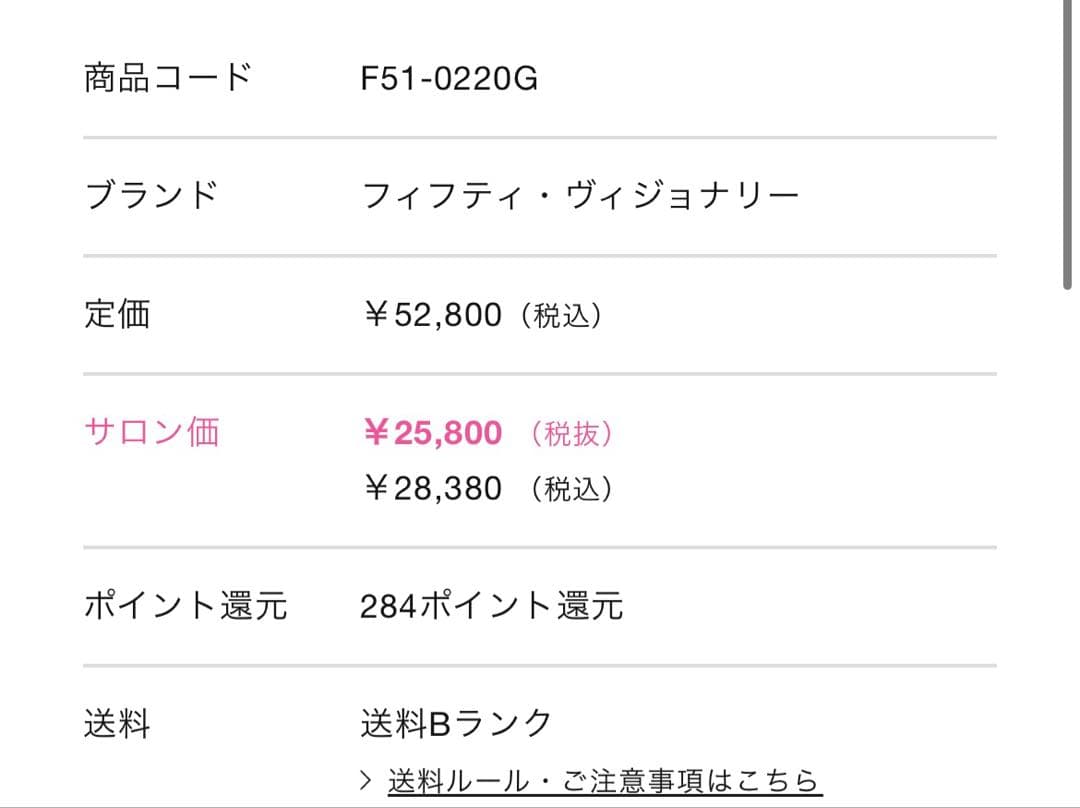Click the brand name フィフティ・ヴィジョナリー
The height and width of the screenshot is (808, 1080).
tap(580, 195)
